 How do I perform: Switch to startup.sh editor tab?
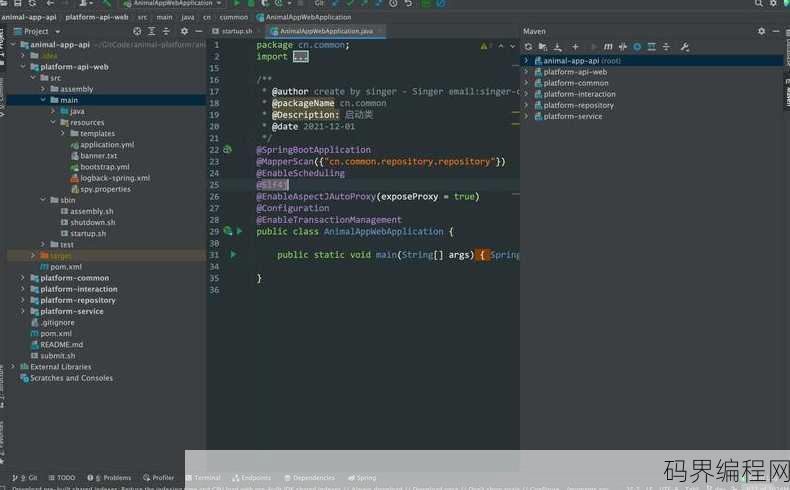(232, 31)
